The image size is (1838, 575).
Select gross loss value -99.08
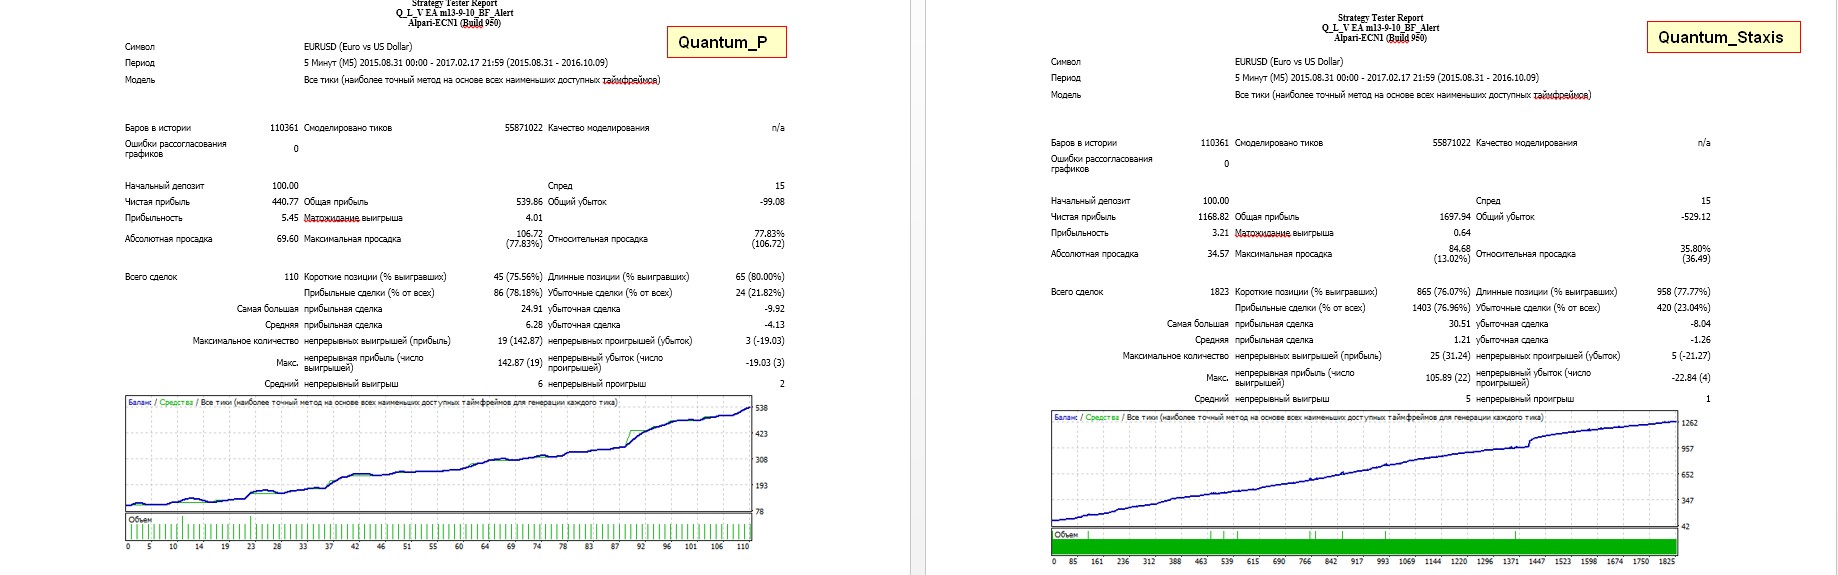[772, 202]
